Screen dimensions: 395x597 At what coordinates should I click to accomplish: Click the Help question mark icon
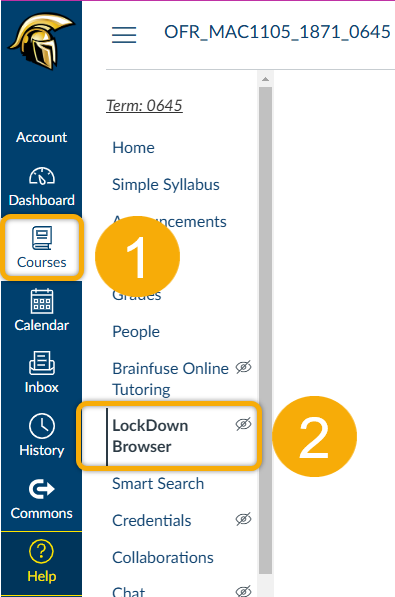tap(42, 551)
